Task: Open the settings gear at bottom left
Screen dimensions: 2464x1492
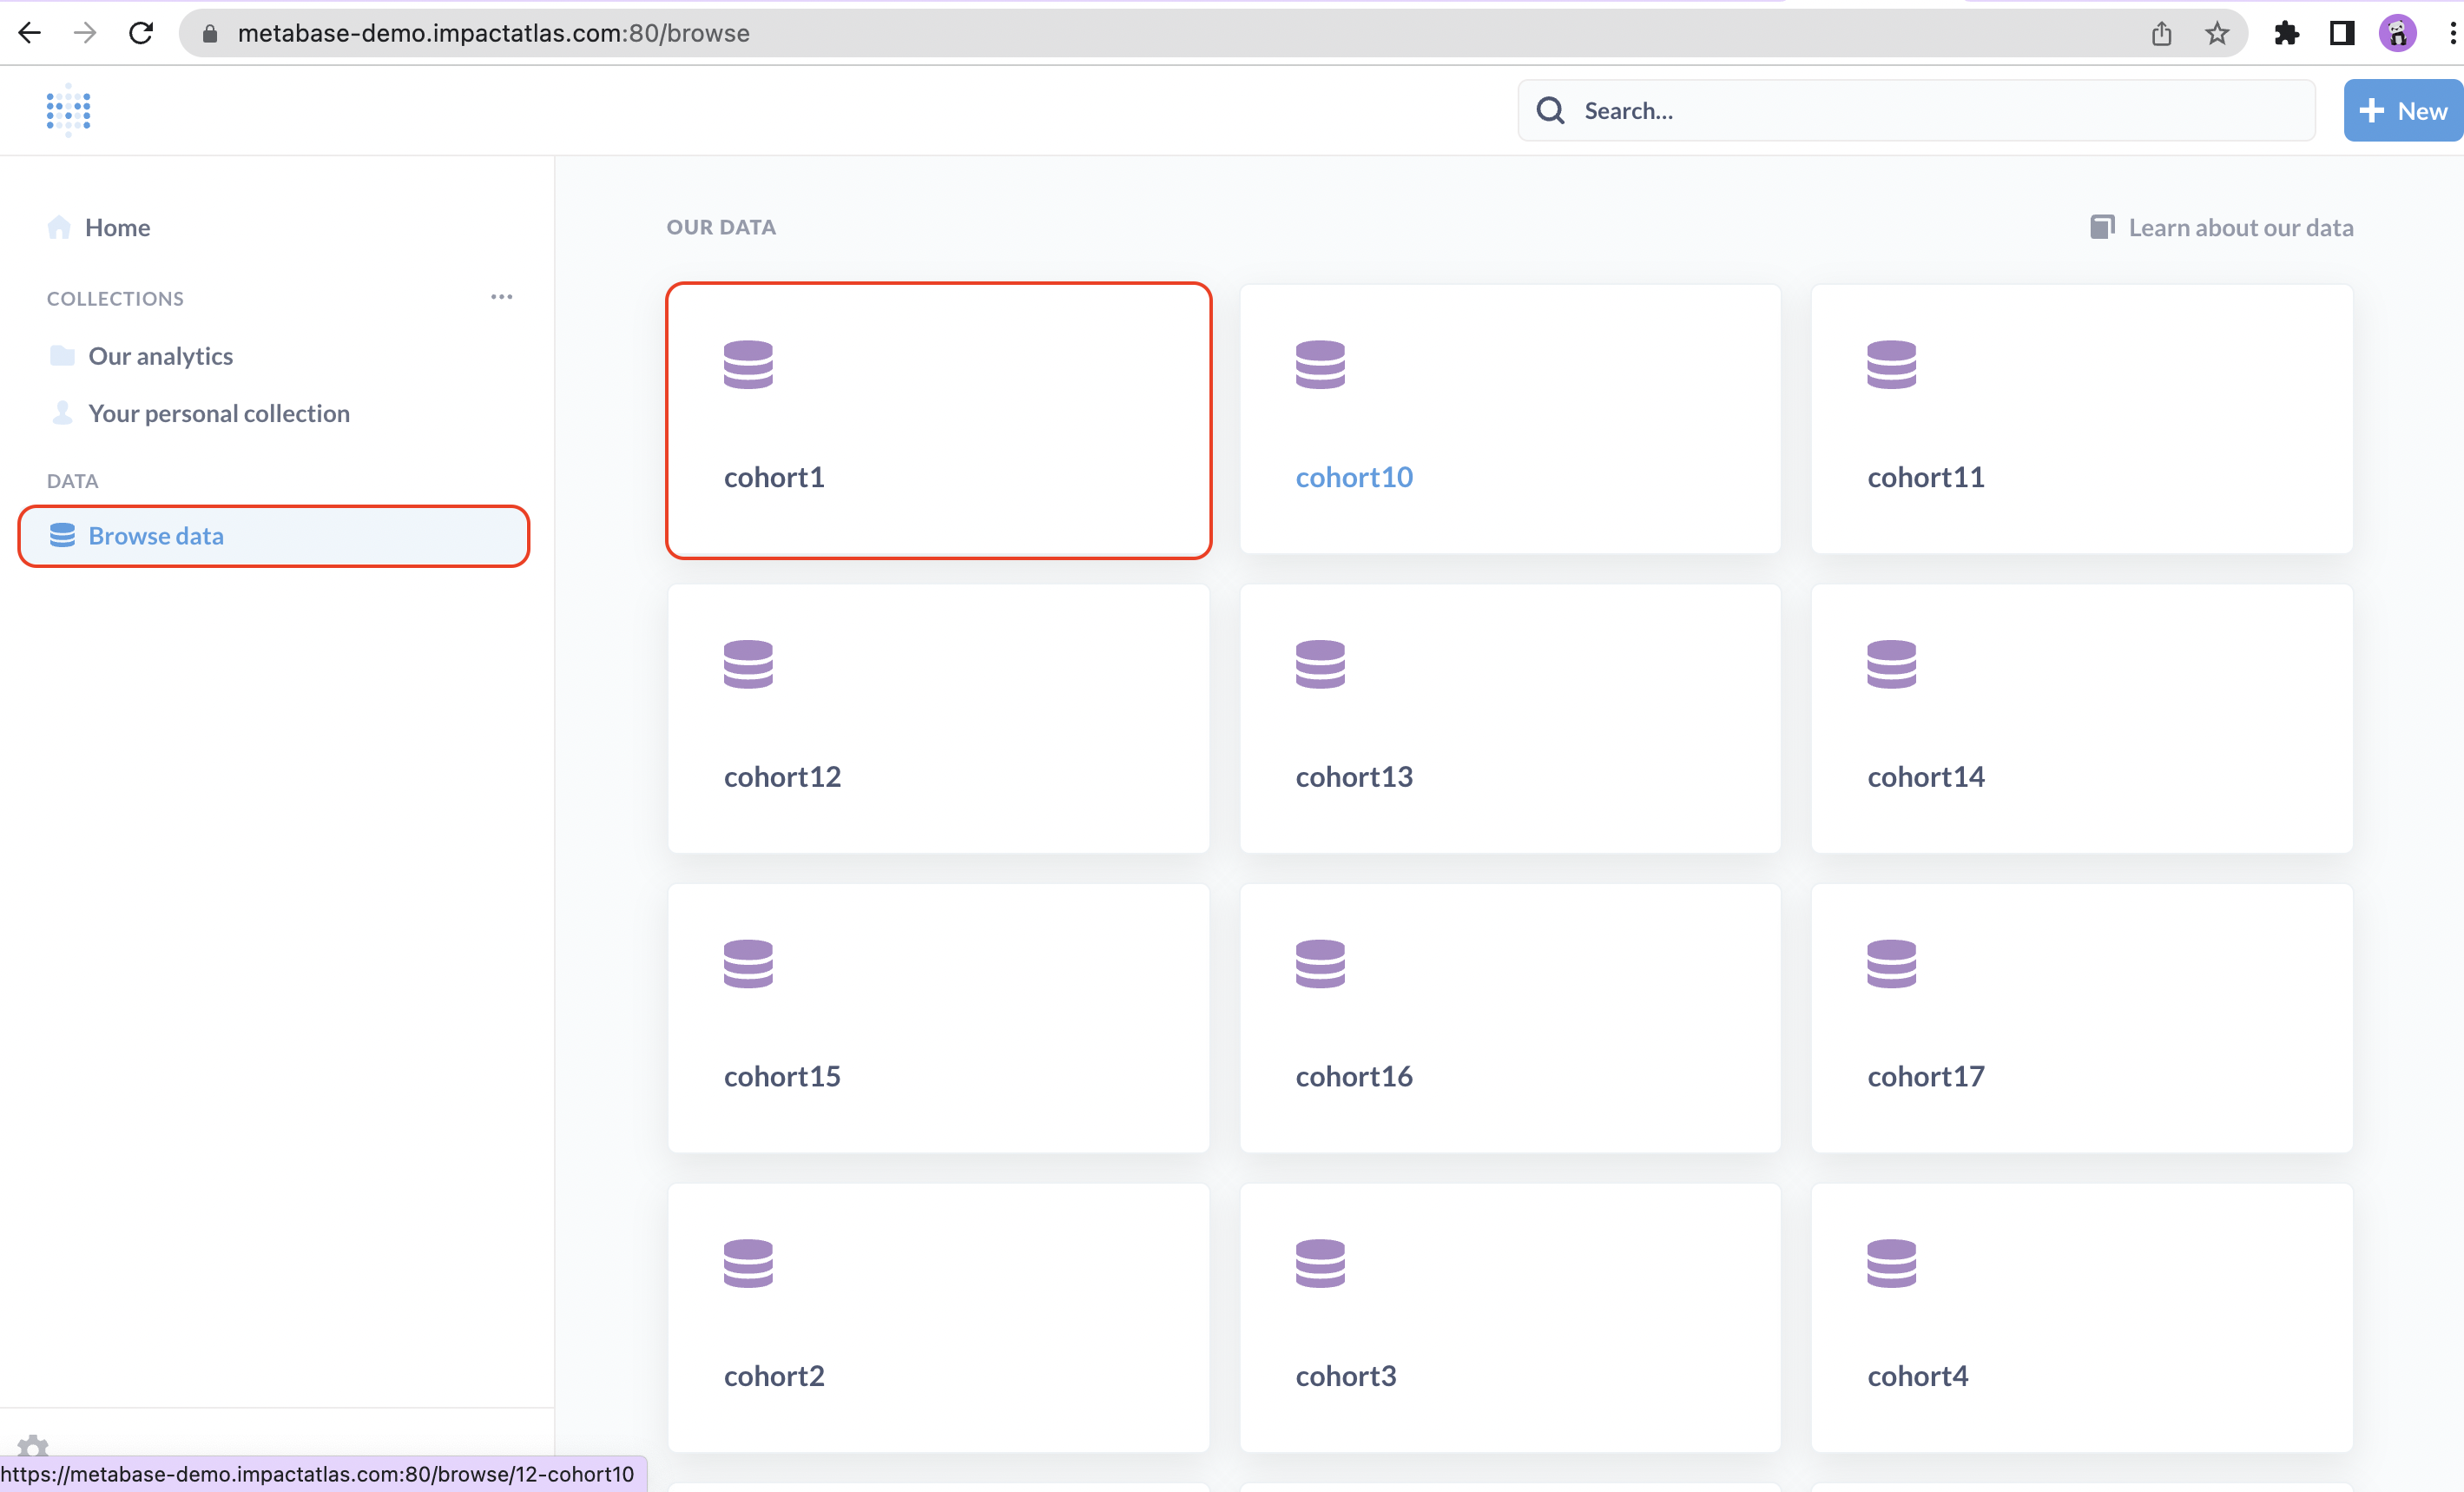Action: pos(32,1445)
